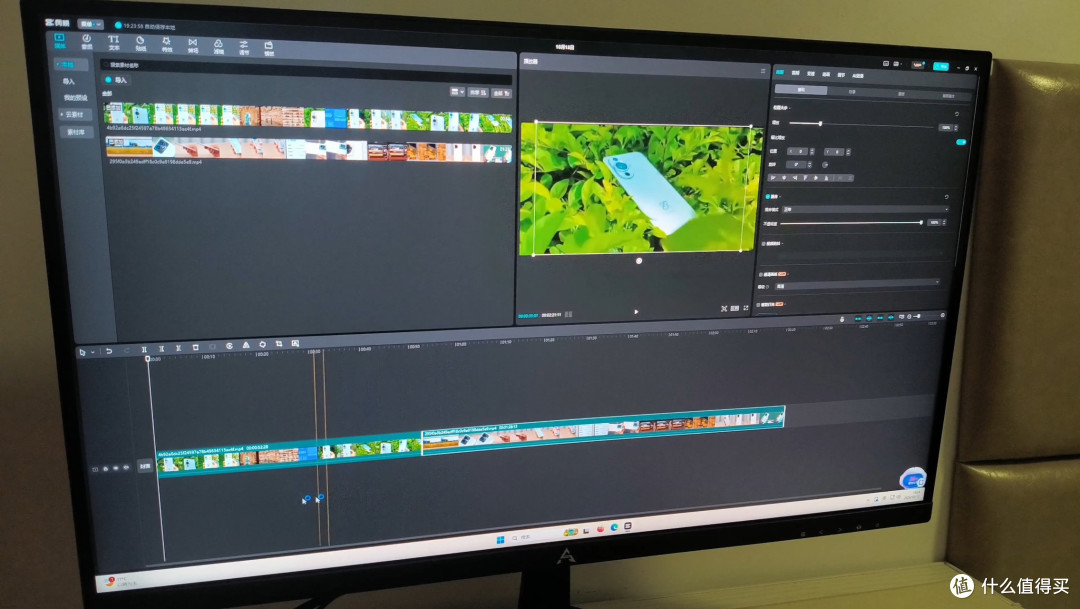Open the 菜单 dropdown in the title bar
The height and width of the screenshot is (609, 1080).
[90, 24]
